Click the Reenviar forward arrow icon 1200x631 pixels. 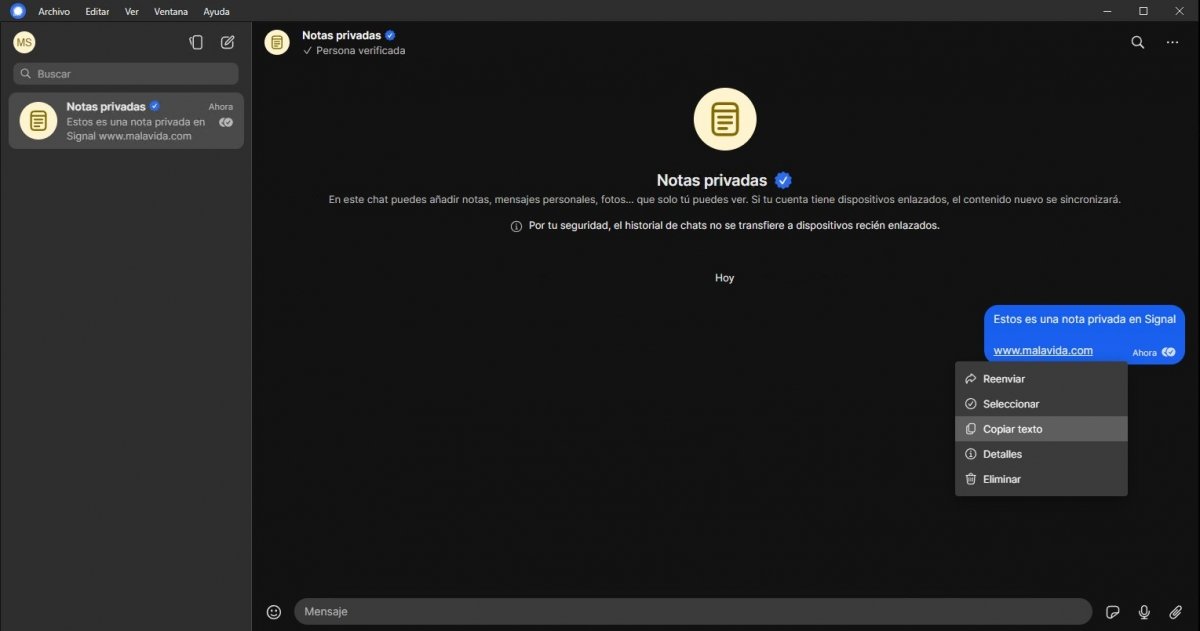[970, 379]
